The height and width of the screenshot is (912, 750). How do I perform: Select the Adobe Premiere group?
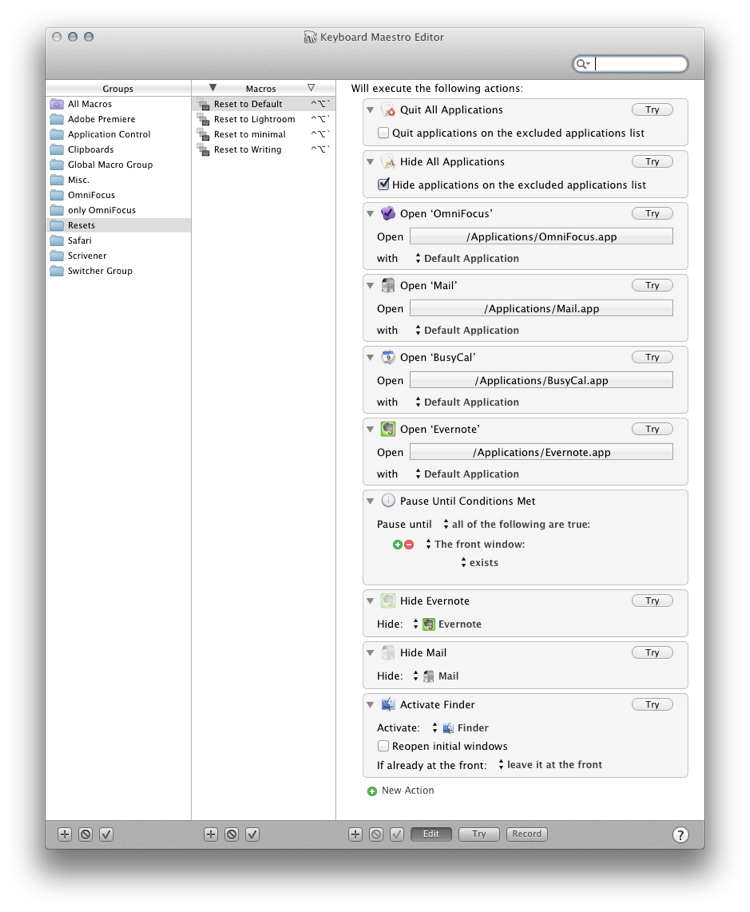click(x=118, y=119)
